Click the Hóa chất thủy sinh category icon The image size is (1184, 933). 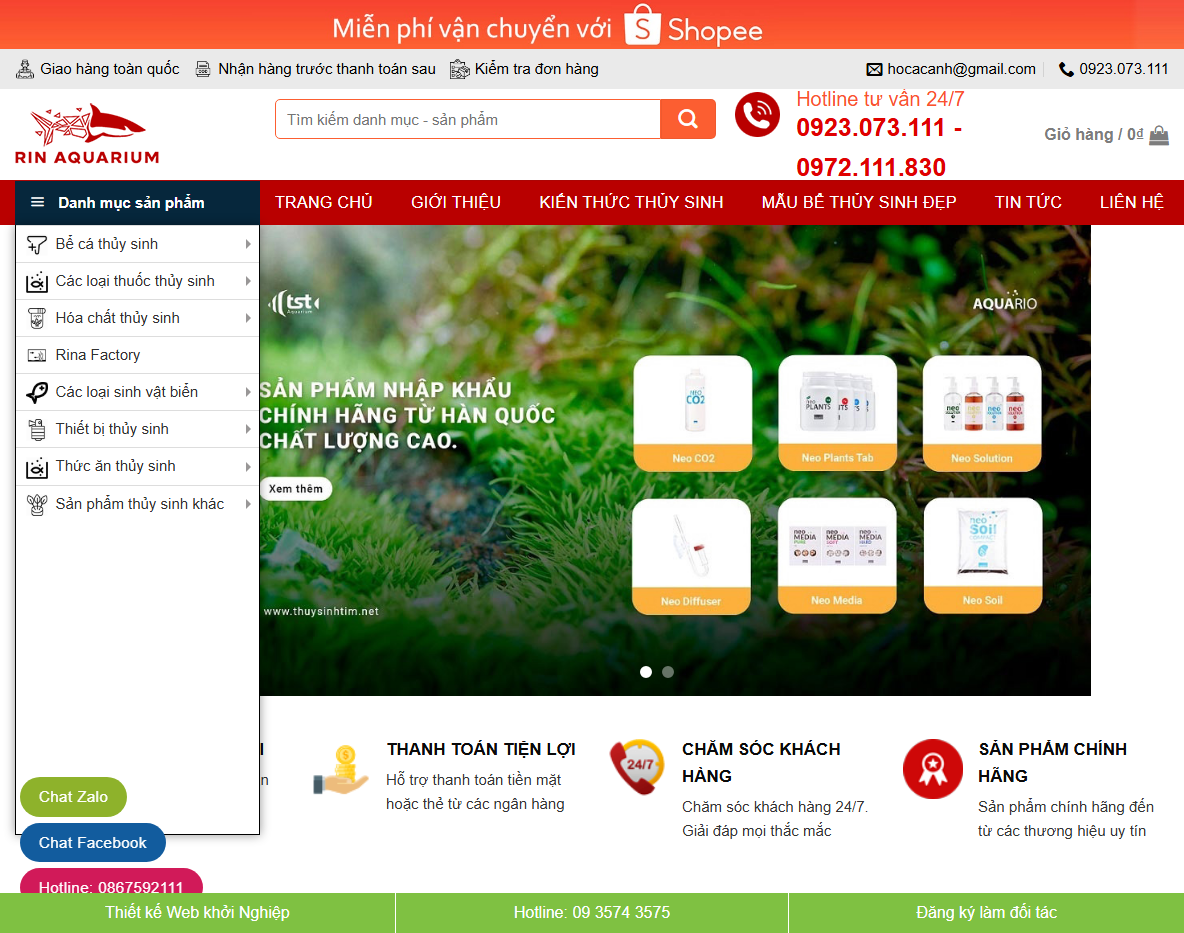point(35,317)
